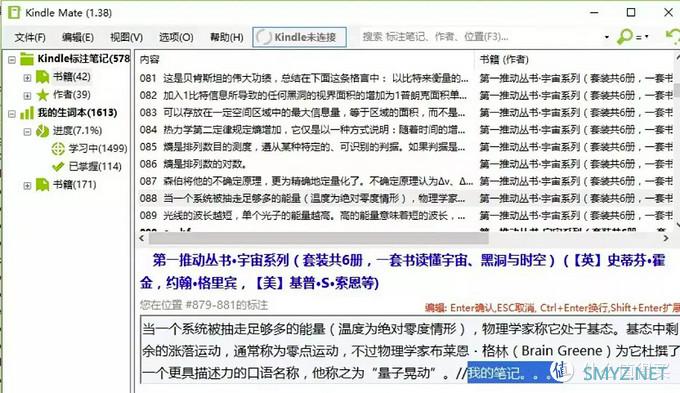Viewport: 680px width, 393px height.
Task: Expand the 作者(39) tree node
Action: click(27, 95)
